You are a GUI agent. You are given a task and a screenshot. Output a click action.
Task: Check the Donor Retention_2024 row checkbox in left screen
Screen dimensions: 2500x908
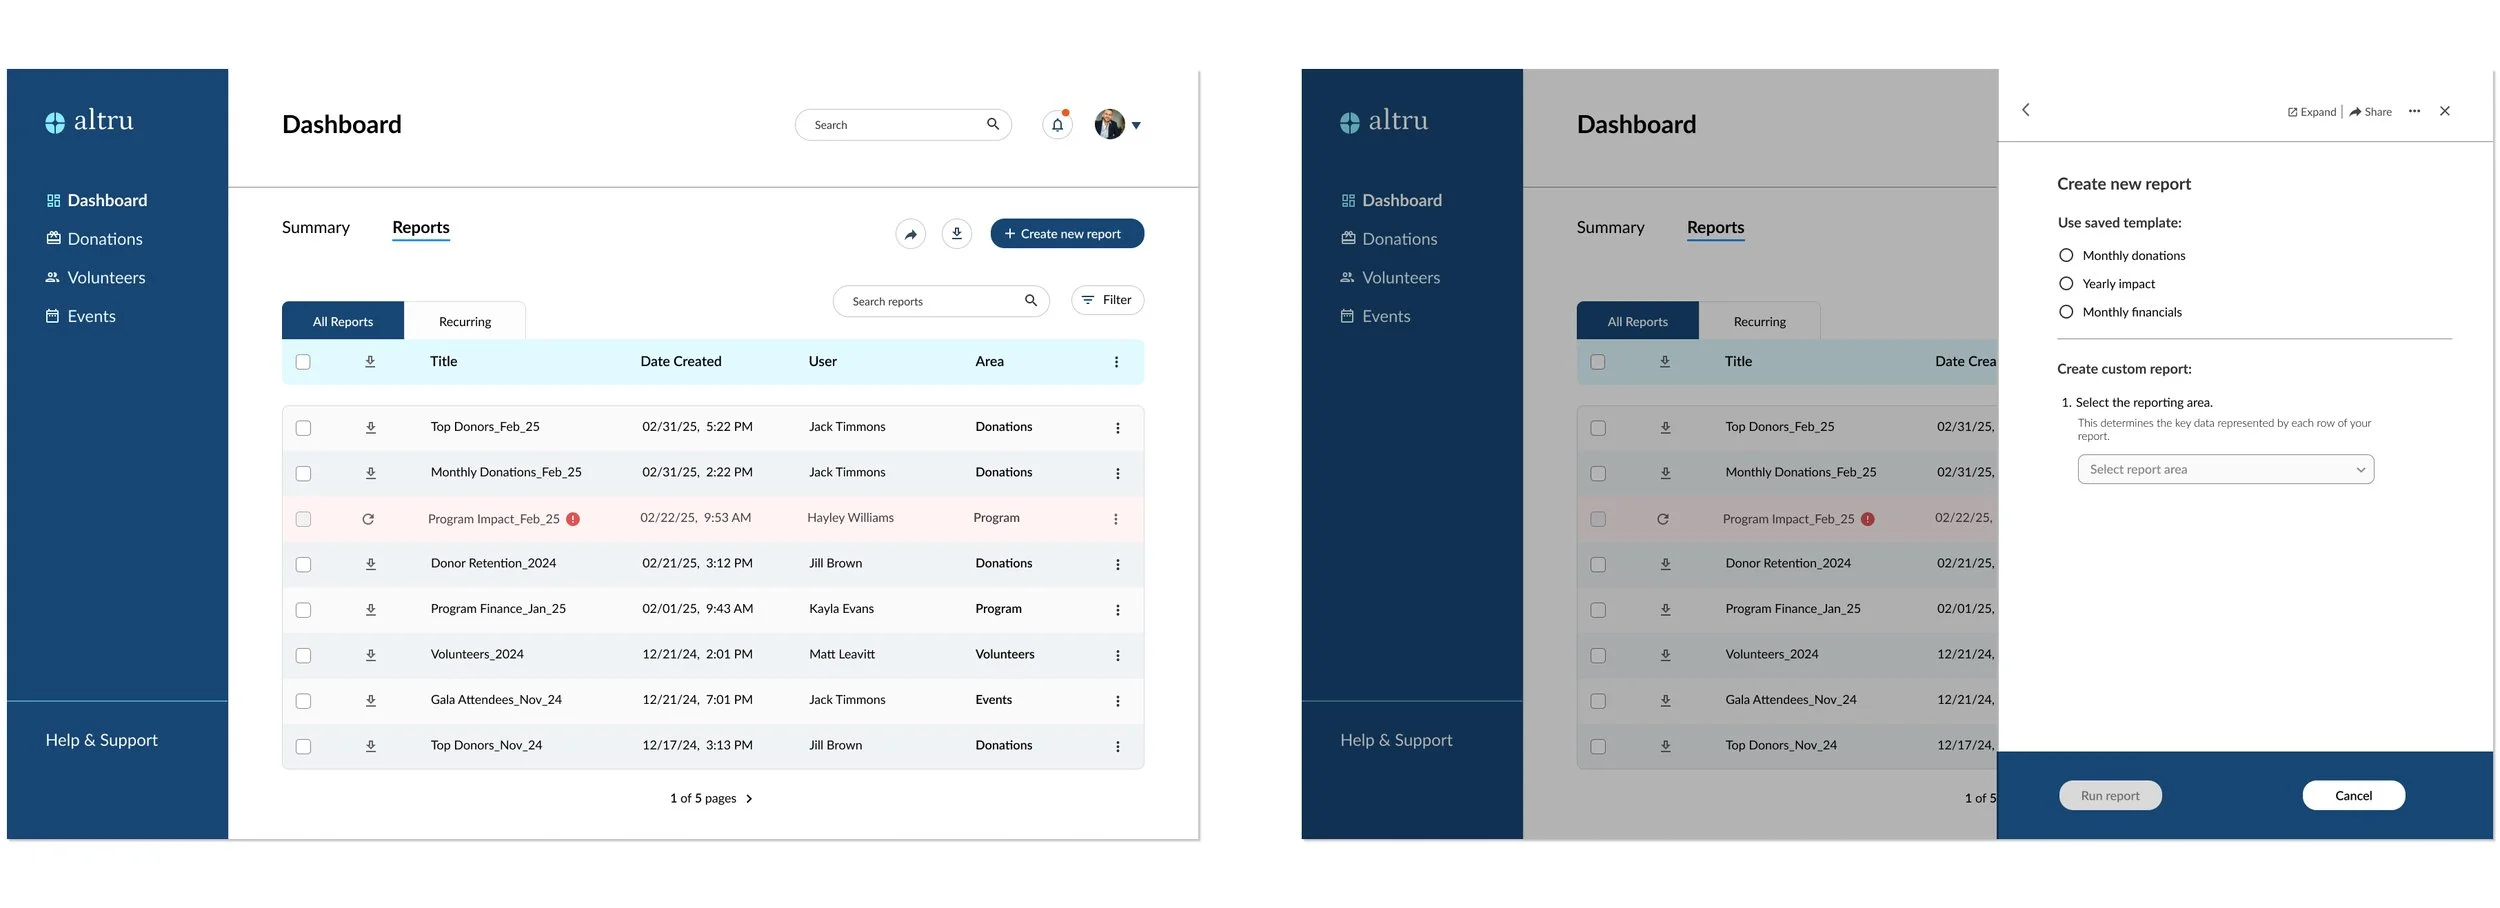tap(303, 564)
